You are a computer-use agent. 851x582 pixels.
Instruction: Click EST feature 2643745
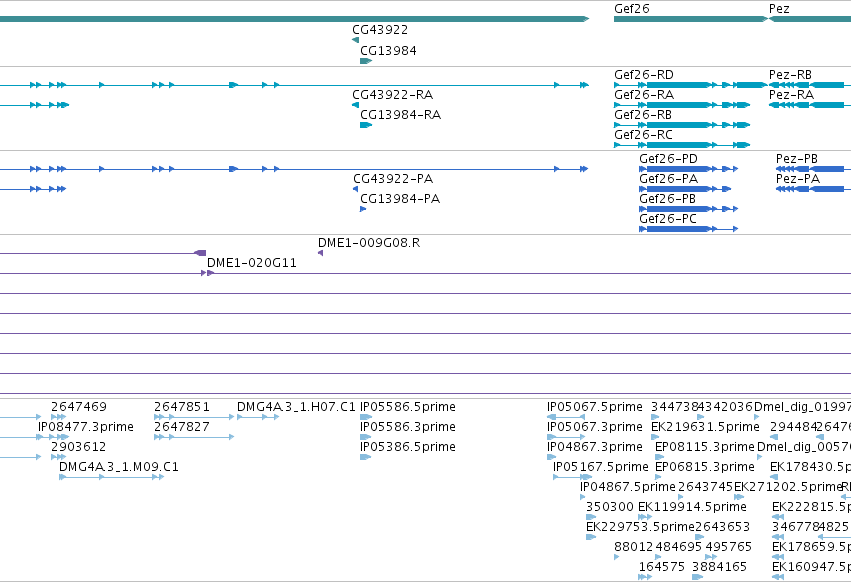point(681,497)
